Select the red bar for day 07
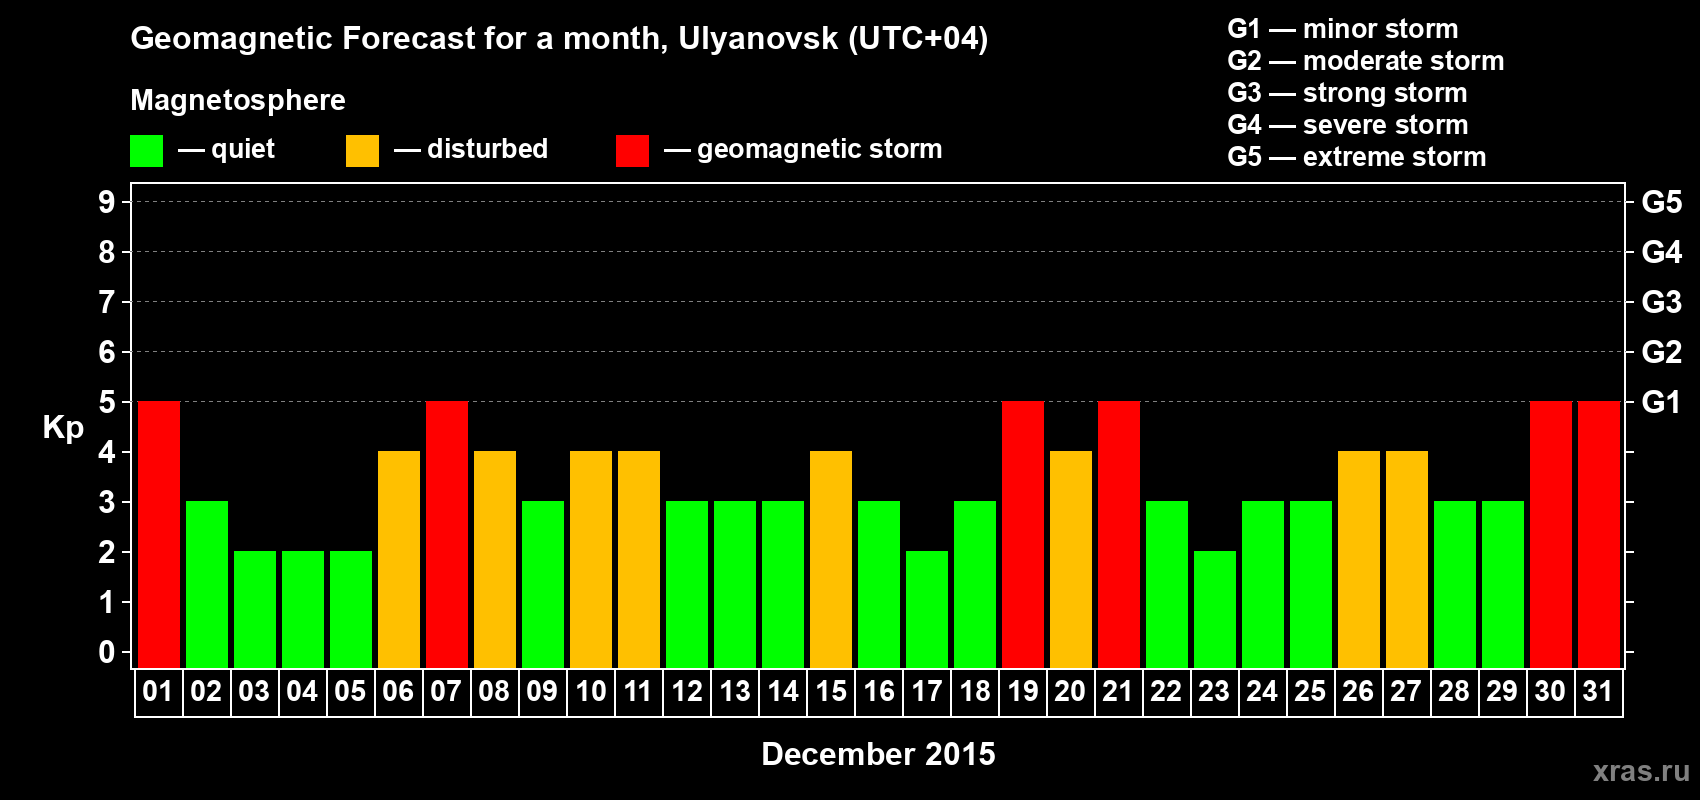Viewport: 1700px width, 800px height. coord(447,534)
